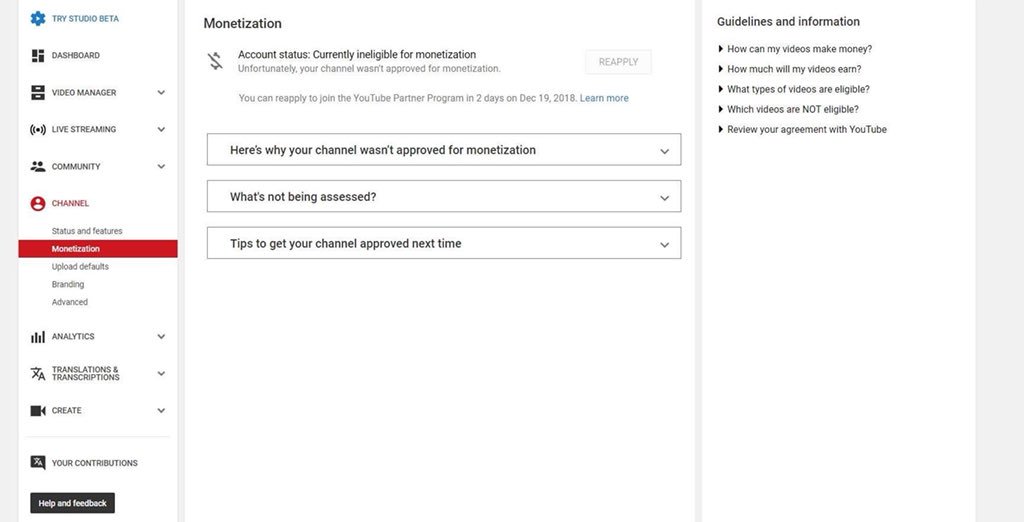Open the Branding settings page
The width and height of the screenshot is (1024, 522).
[68, 284]
